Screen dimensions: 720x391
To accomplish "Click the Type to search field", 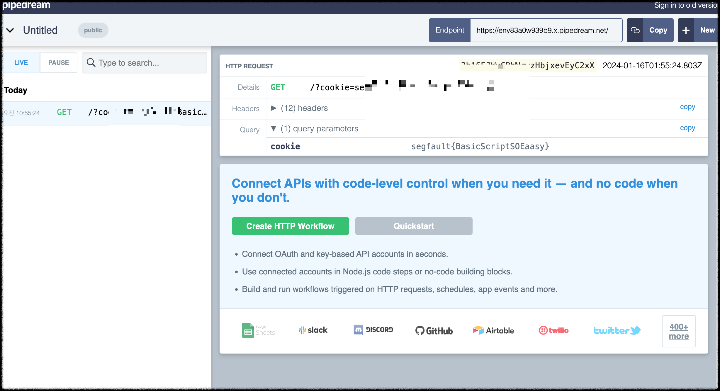I will coord(145,63).
